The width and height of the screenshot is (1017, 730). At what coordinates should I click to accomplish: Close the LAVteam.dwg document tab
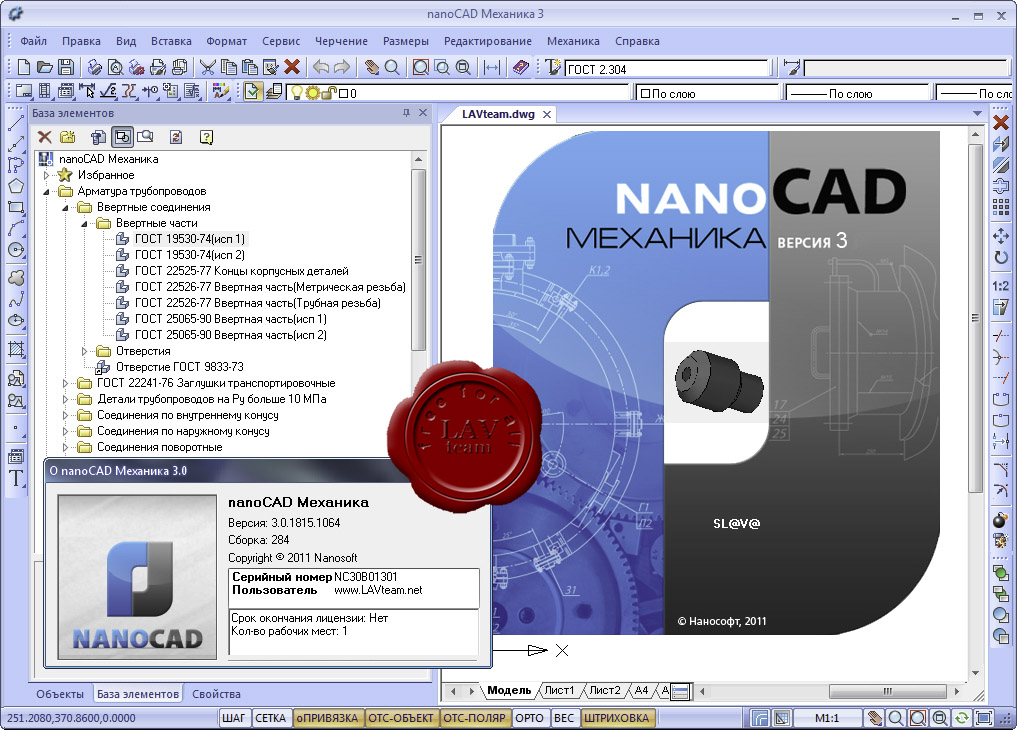click(x=547, y=114)
